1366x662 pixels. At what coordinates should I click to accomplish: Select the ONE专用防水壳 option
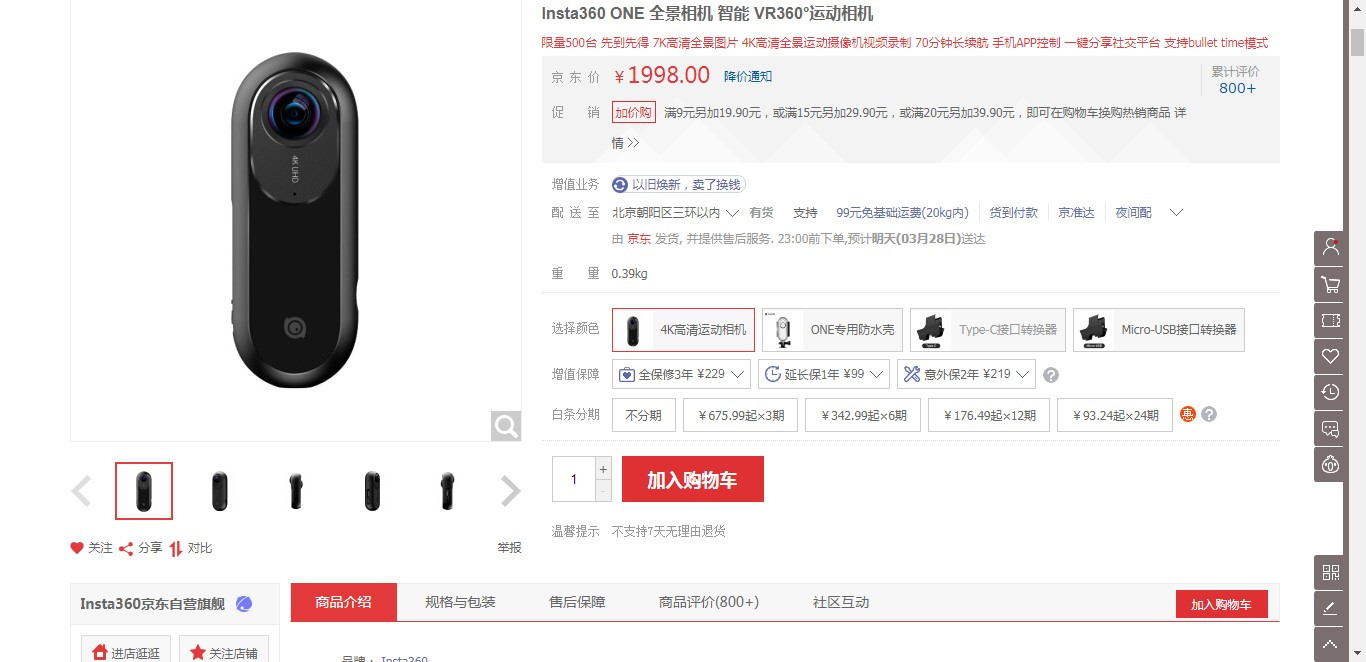pyautogui.click(x=832, y=330)
